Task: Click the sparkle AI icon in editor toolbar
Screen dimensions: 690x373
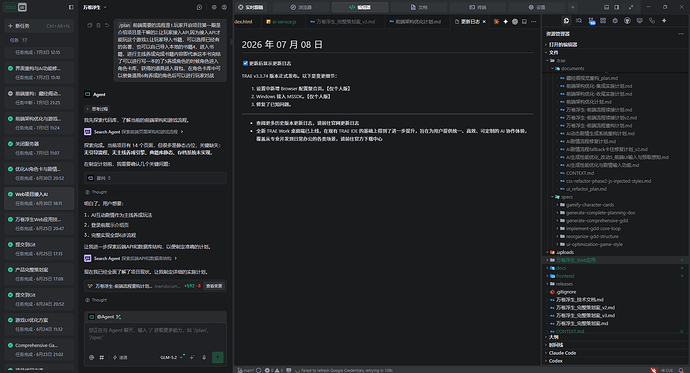Action: 506,22
